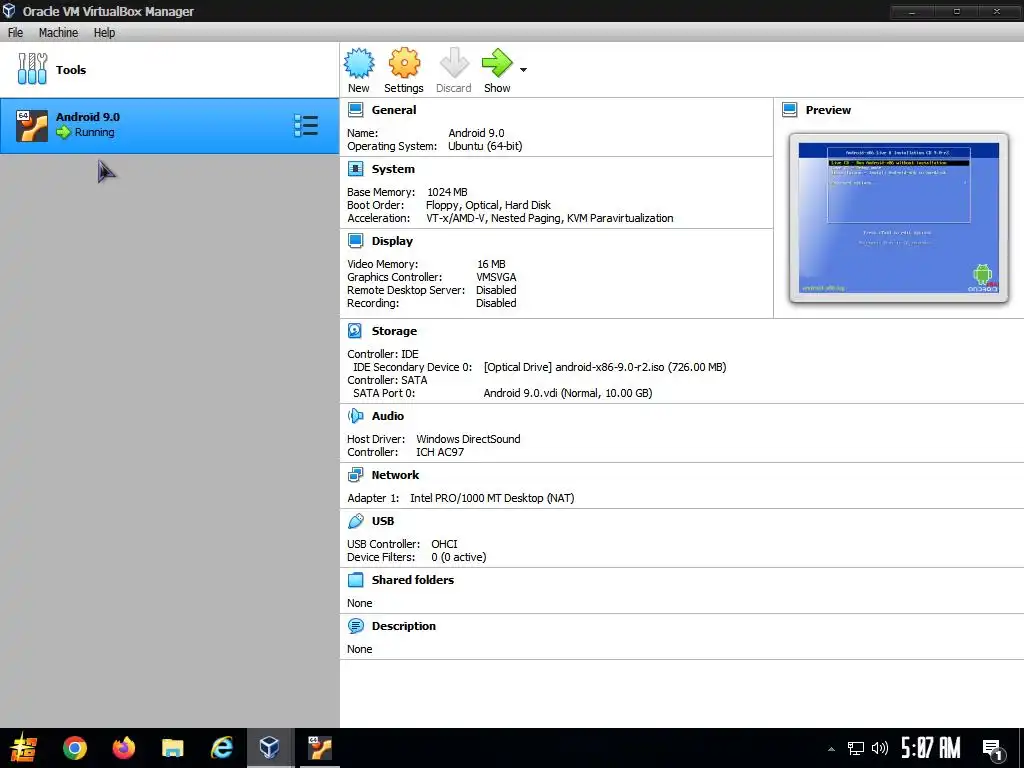Click the android-x86-9.0-r2.iso optical drive entry

coord(605,367)
